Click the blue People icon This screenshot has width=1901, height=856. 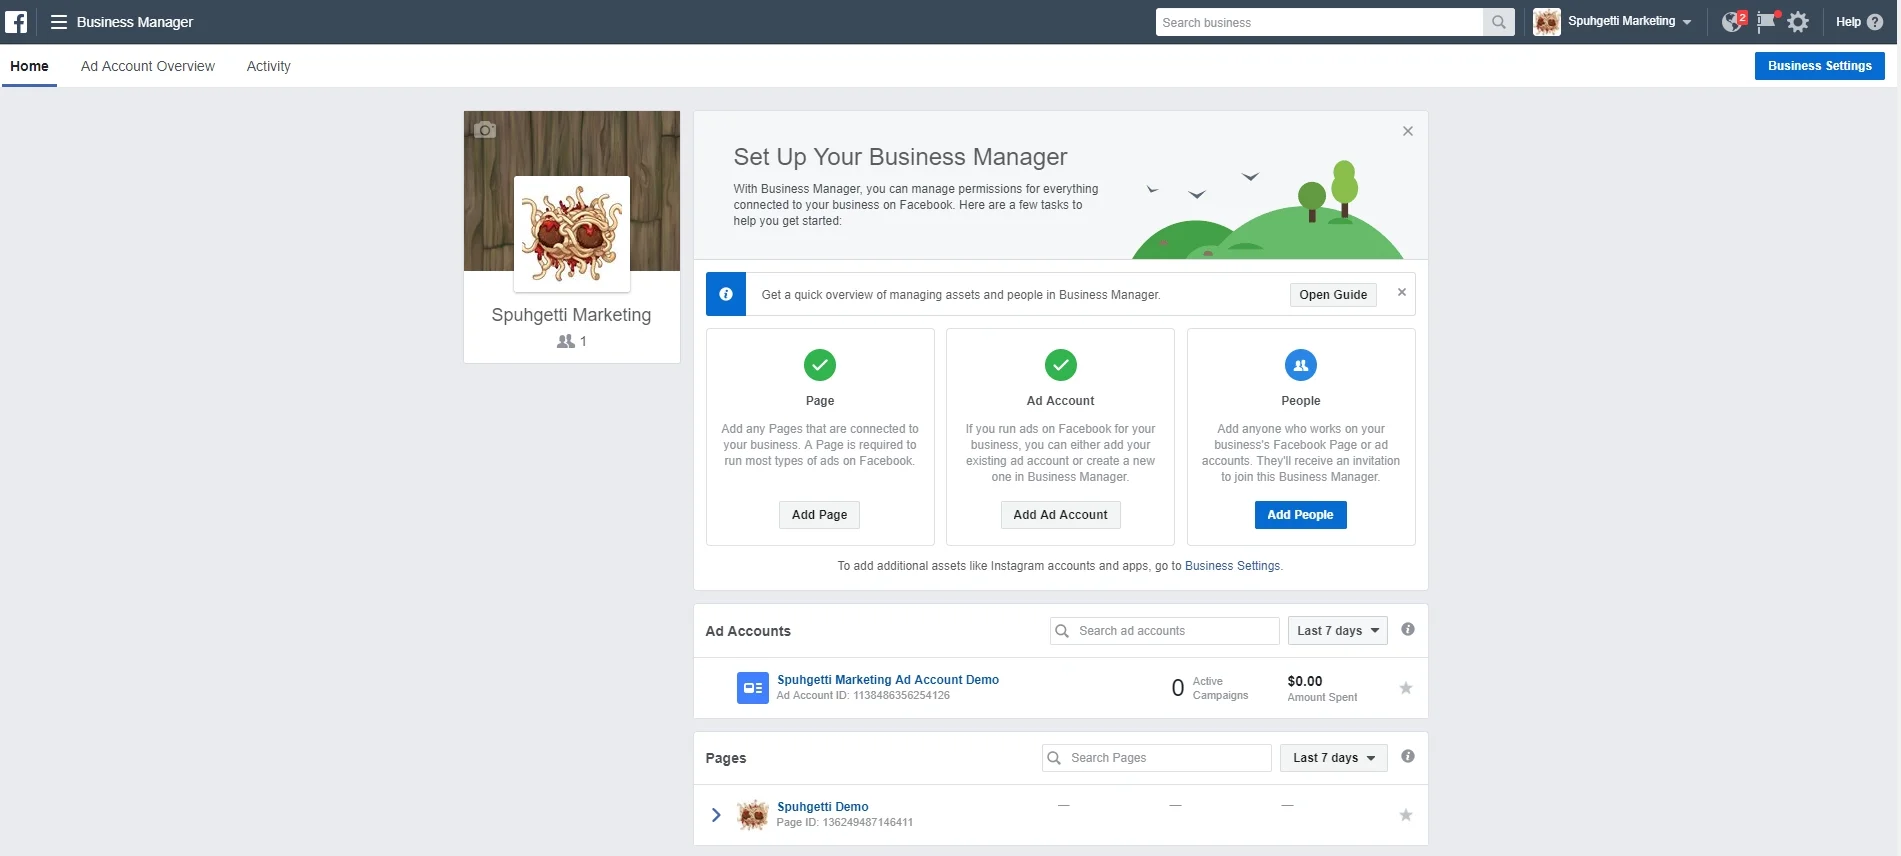pos(1301,365)
